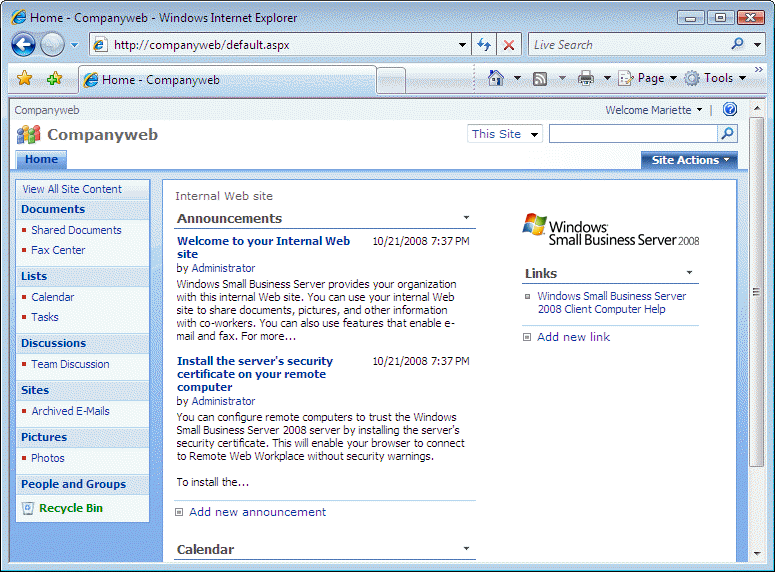
Task: Click the scrollbar down arrow
Action: coord(757,553)
